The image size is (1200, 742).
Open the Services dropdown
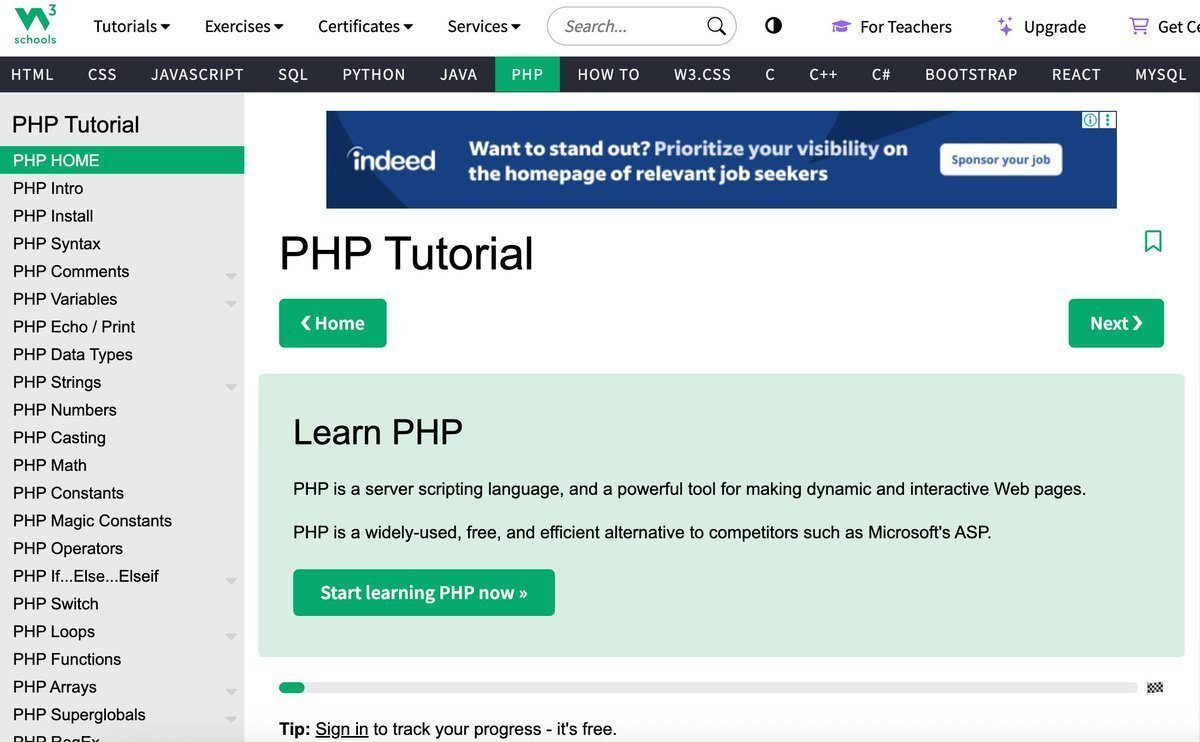coord(483,26)
